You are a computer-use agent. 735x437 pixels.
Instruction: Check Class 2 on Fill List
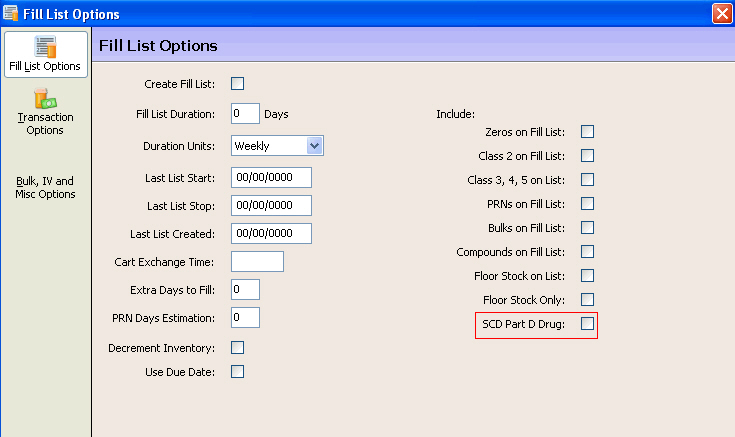click(x=587, y=156)
